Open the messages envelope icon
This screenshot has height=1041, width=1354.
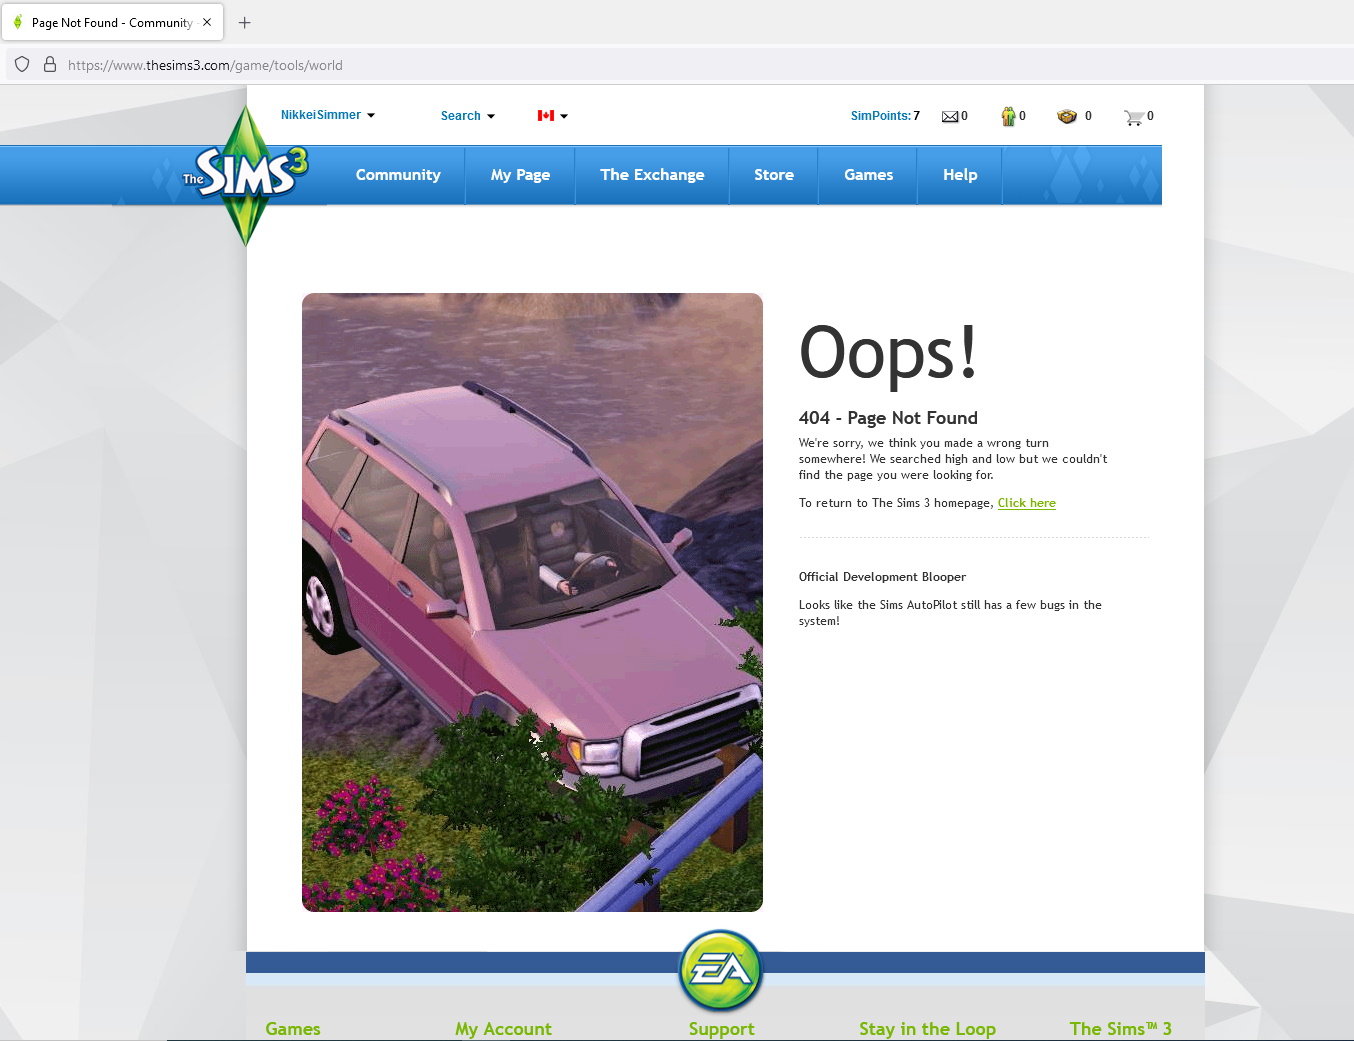[x=950, y=117]
